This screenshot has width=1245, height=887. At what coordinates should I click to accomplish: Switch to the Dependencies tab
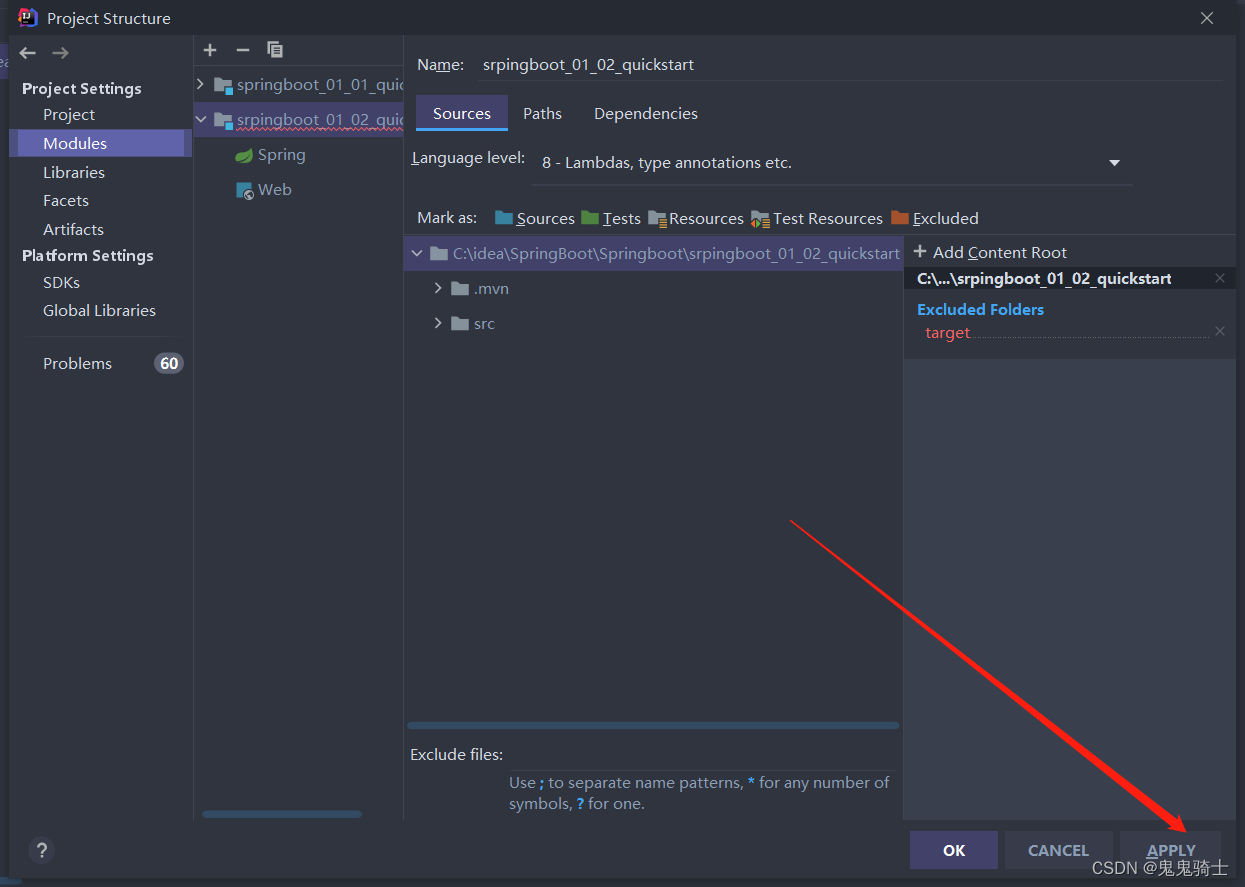point(646,113)
